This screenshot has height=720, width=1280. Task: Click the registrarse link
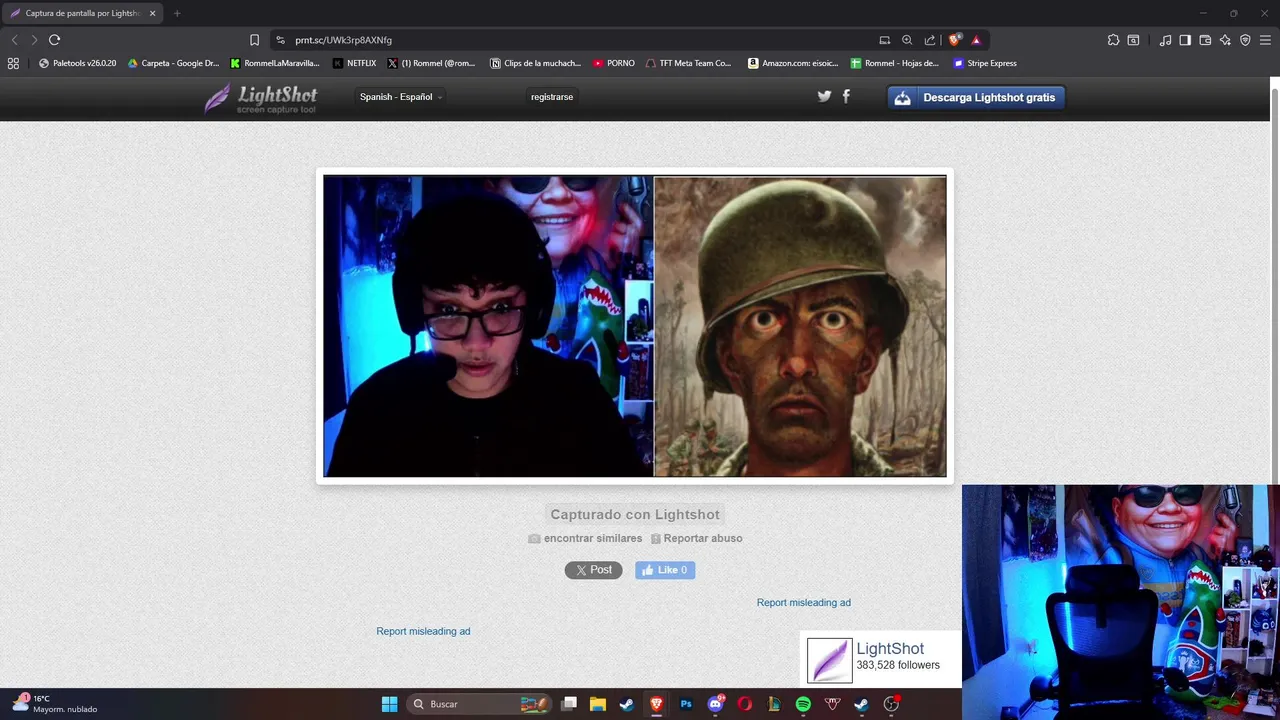tap(552, 97)
